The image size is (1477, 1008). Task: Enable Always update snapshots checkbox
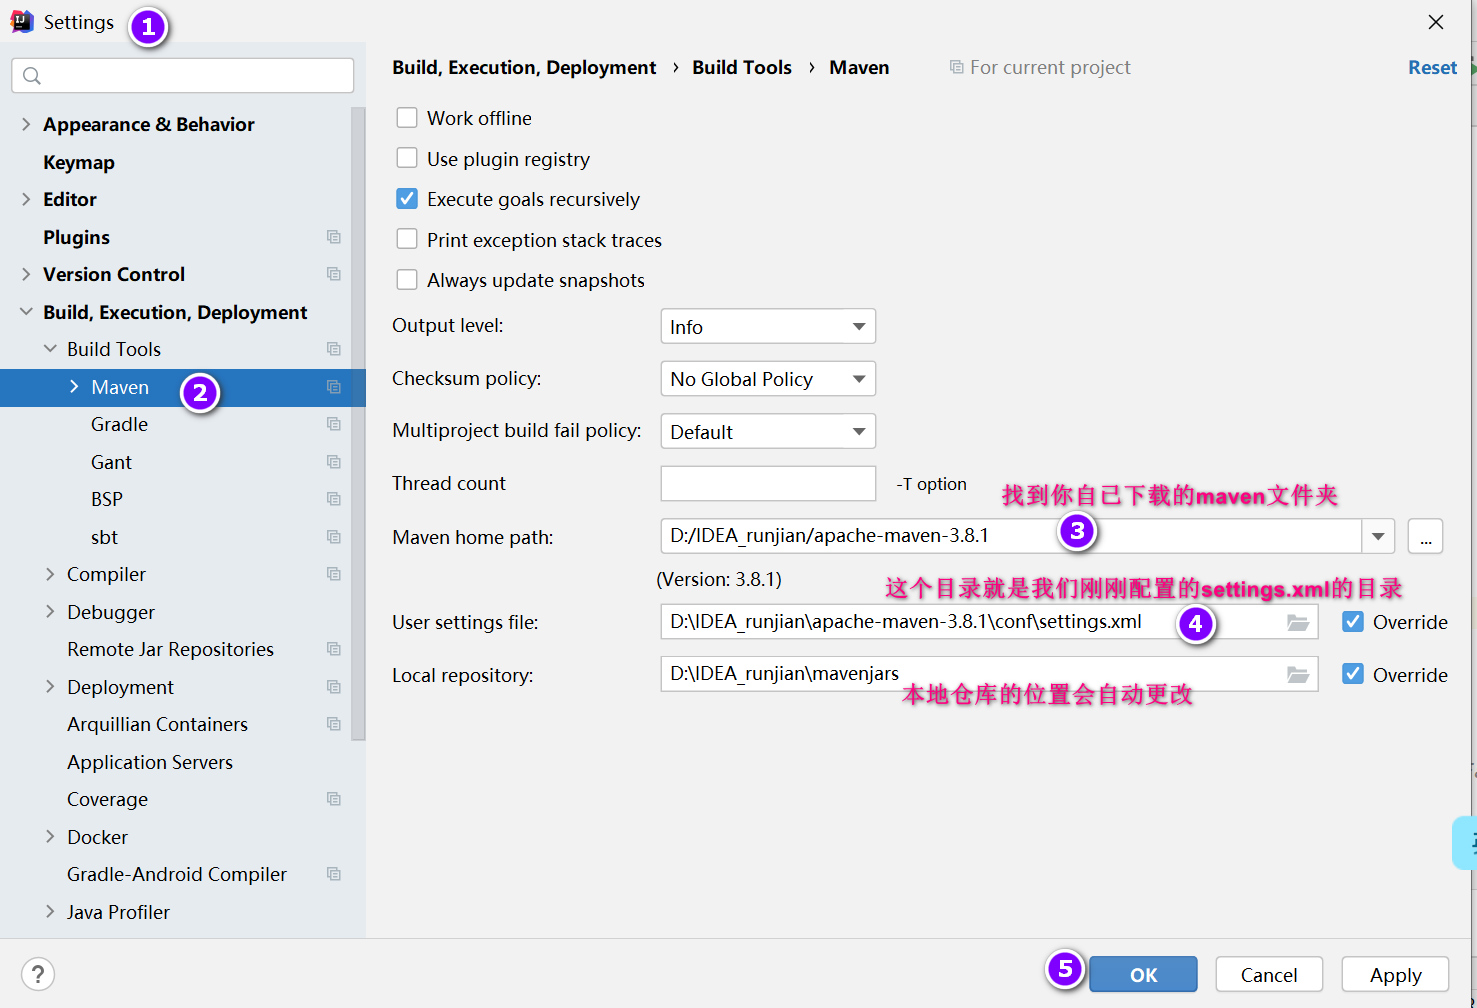coord(407,280)
